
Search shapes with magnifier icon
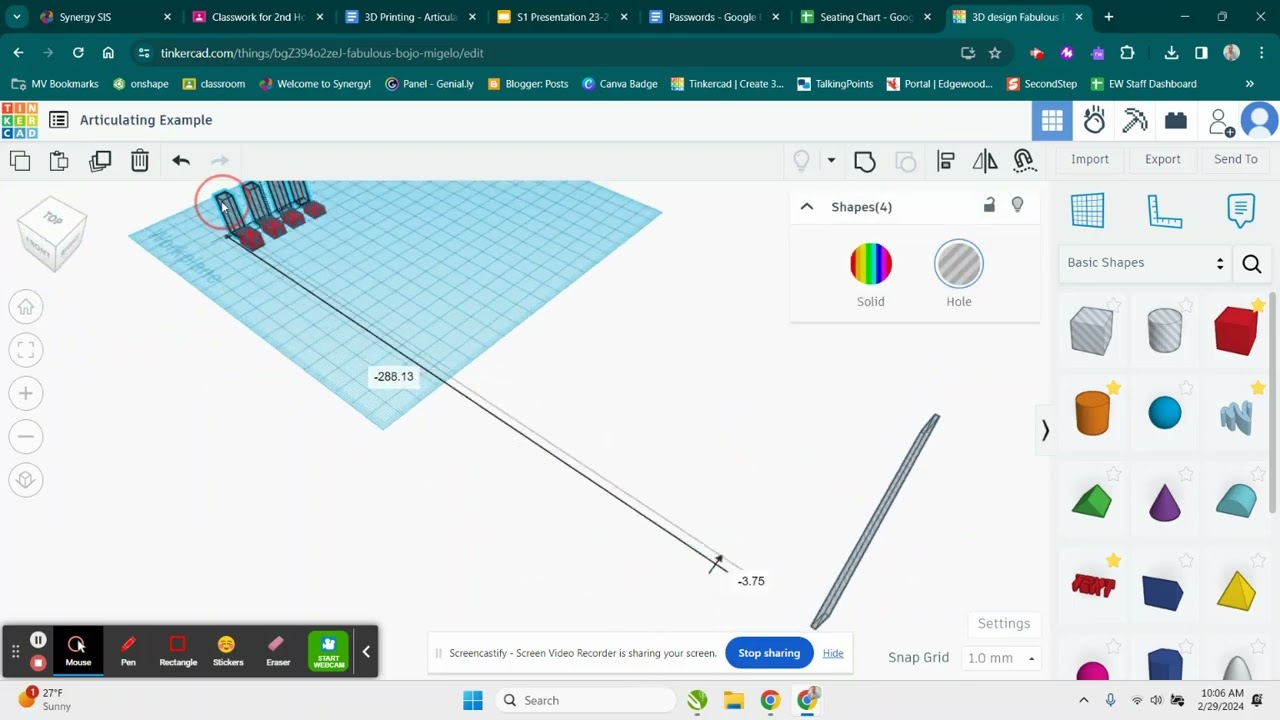(x=1252, y=264)
